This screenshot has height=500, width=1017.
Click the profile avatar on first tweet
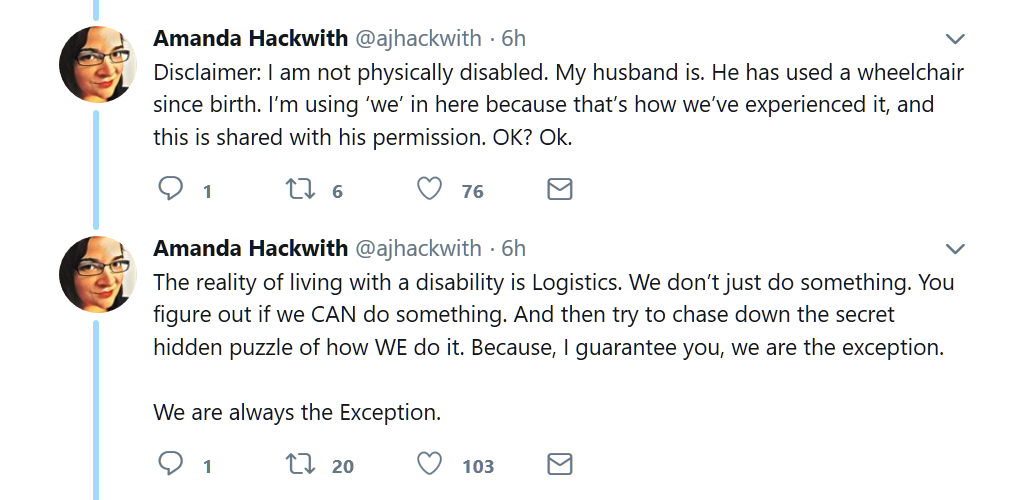click(99, 63)
